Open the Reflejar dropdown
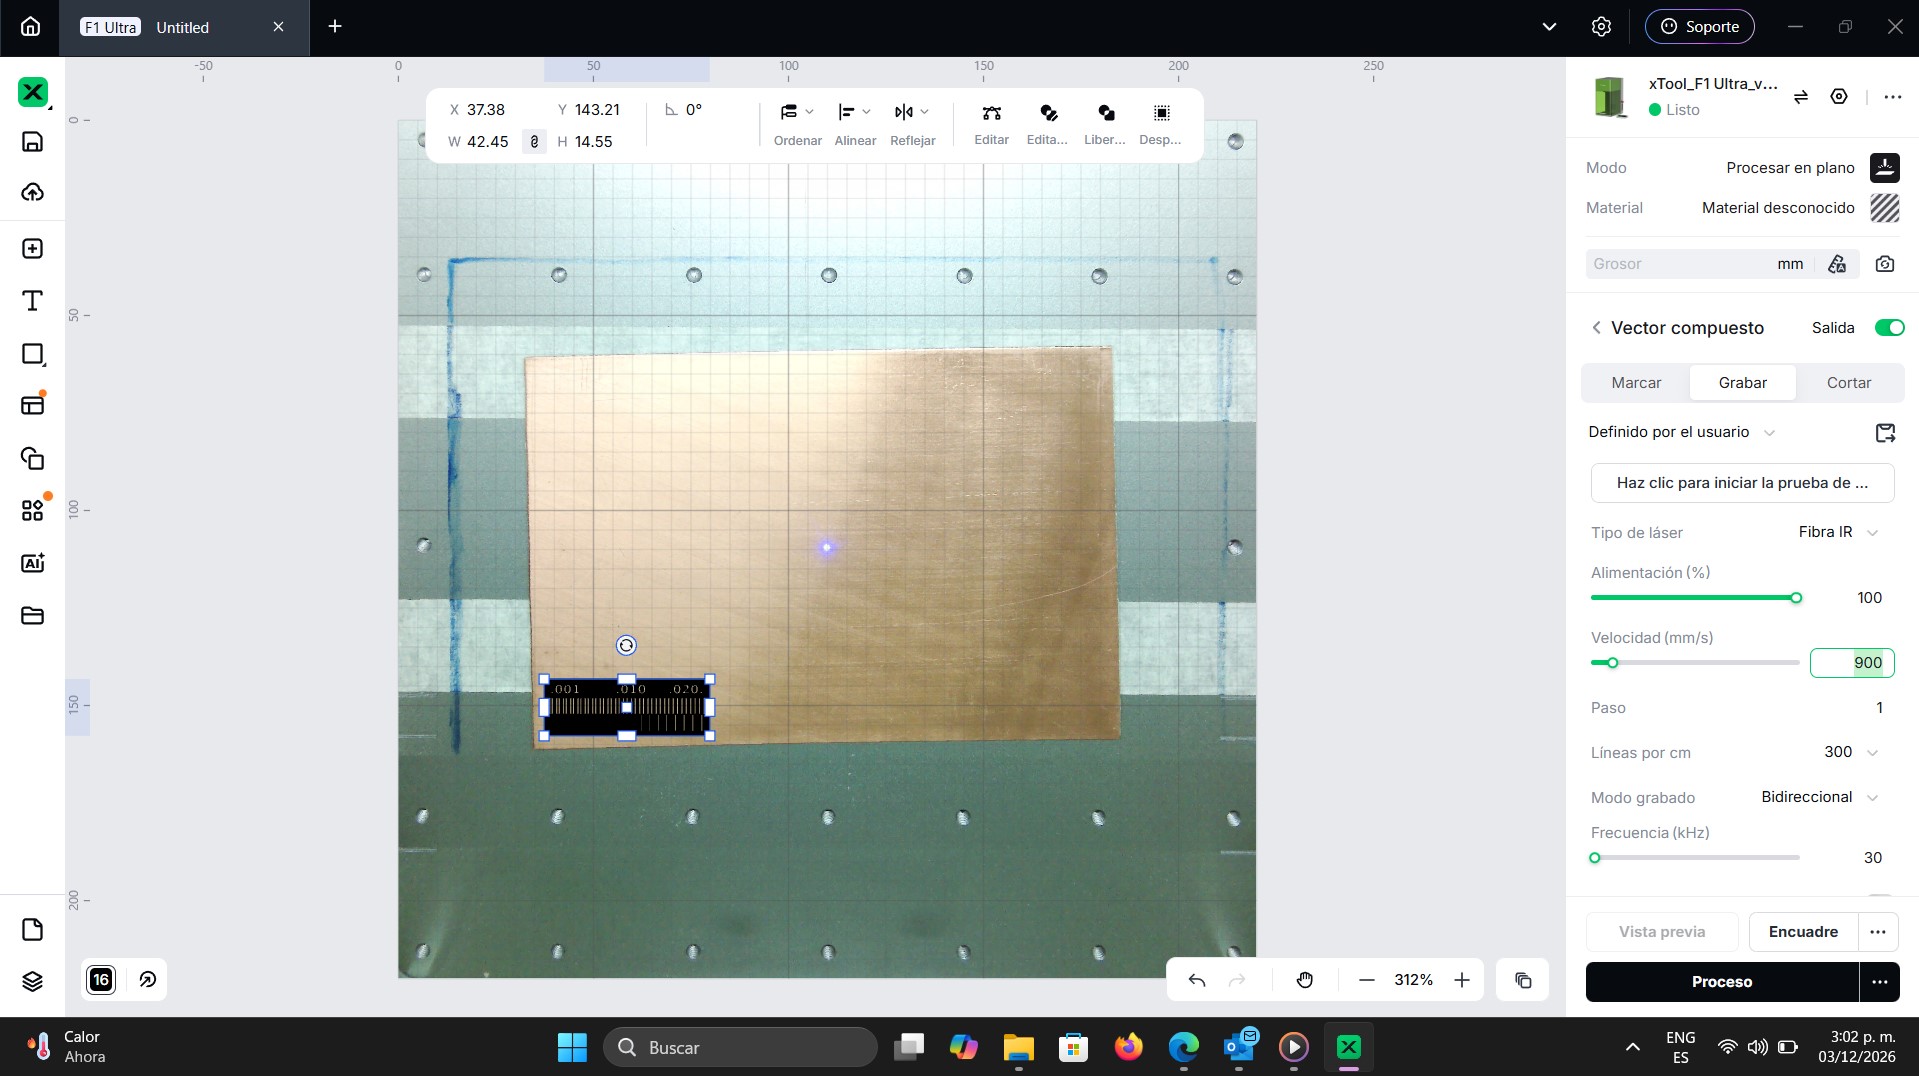The width and height of the screenshot is (1919, 1076). pos(912,124)
